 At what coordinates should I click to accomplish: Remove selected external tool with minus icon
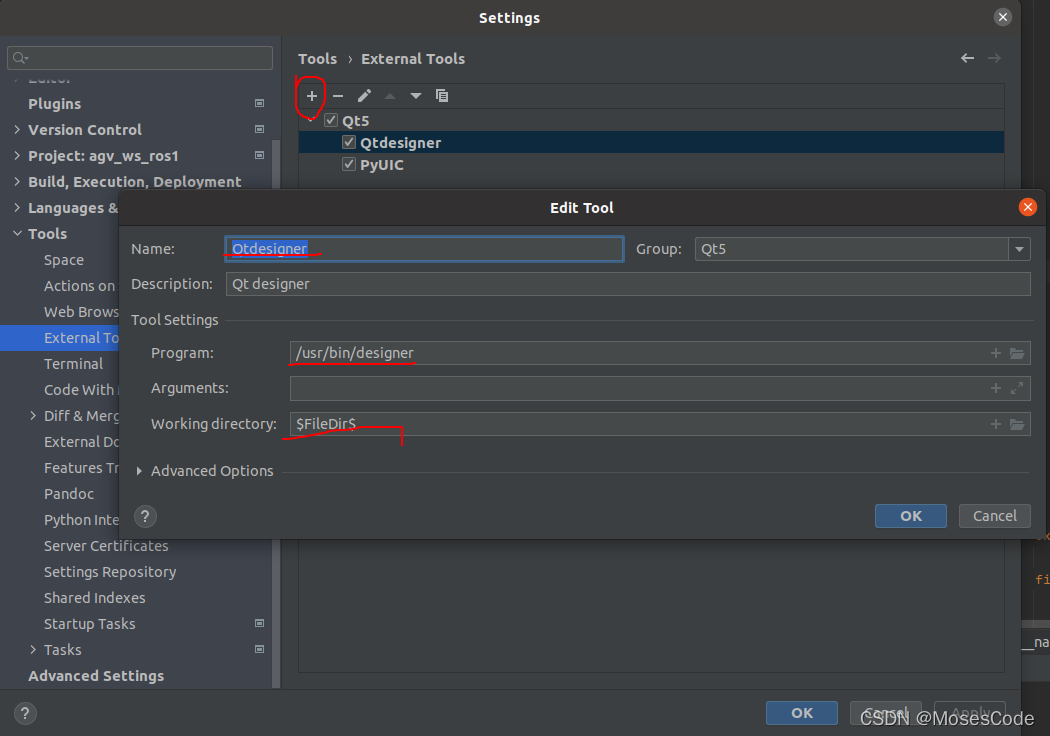[x=338, y=96]
